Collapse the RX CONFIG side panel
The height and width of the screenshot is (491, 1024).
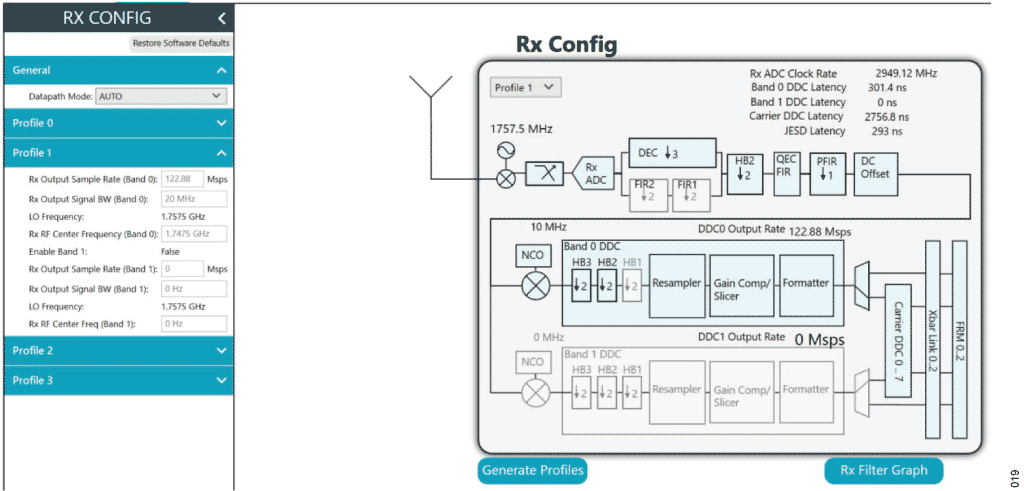[221, 18]
